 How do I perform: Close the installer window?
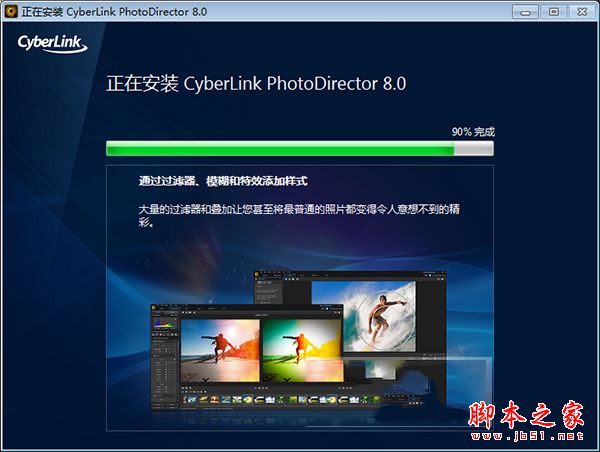tap(582, 12)
